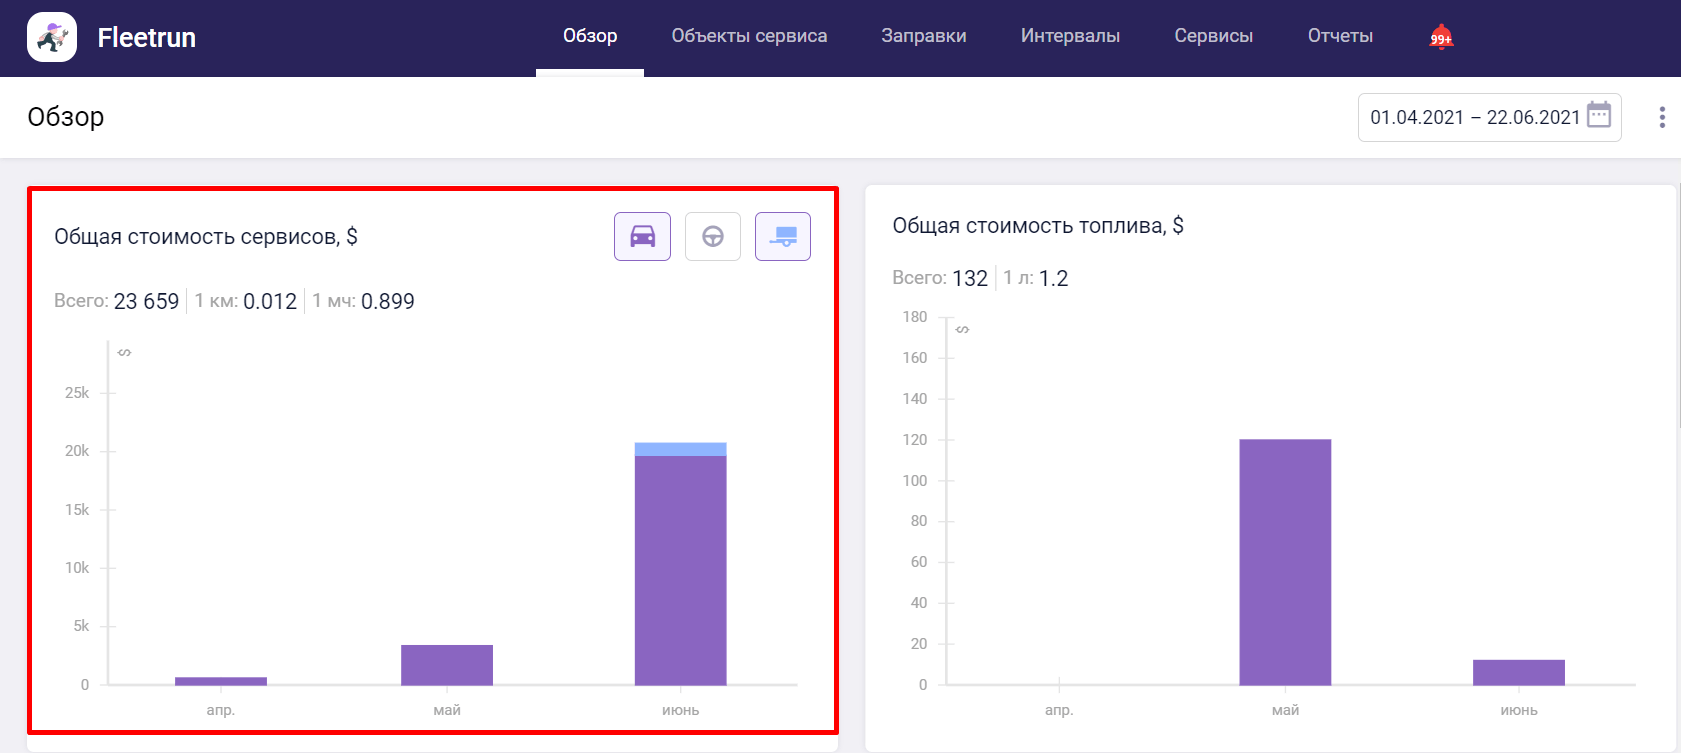
Task: Toggle the trailer filter on services chart
Action: [x=782, y=237]
